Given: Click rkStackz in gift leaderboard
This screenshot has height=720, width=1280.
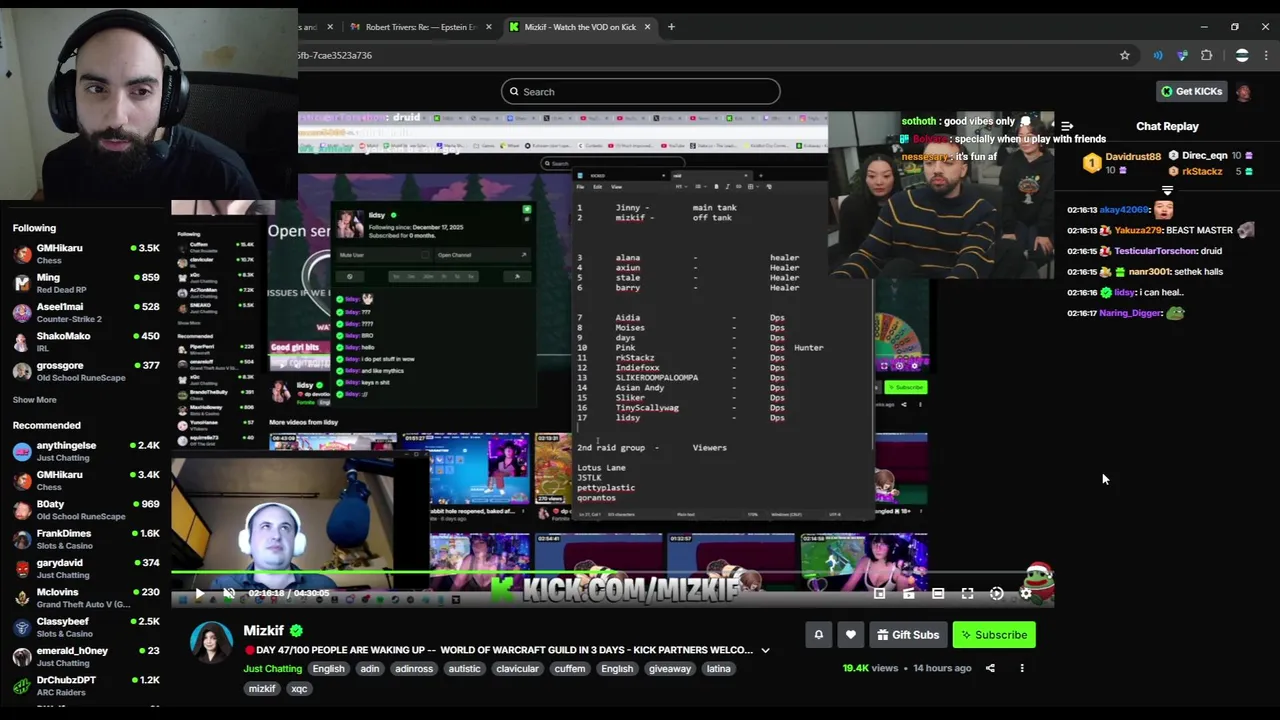Looking at the screenshot, I should tap(1201, 172).
